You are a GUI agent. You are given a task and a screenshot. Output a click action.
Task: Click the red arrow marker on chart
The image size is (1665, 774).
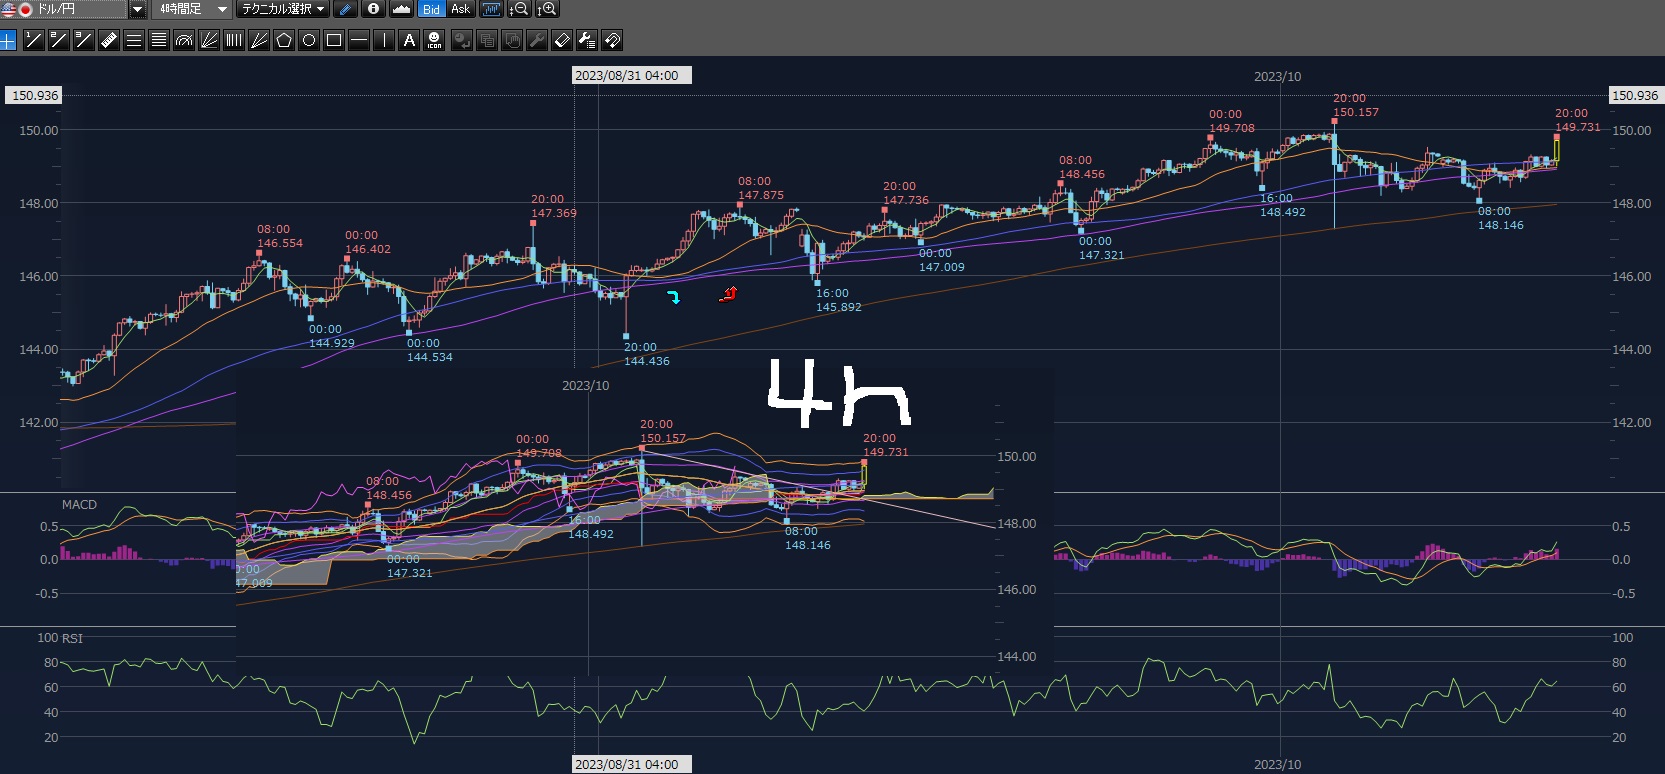pos(729,293)
